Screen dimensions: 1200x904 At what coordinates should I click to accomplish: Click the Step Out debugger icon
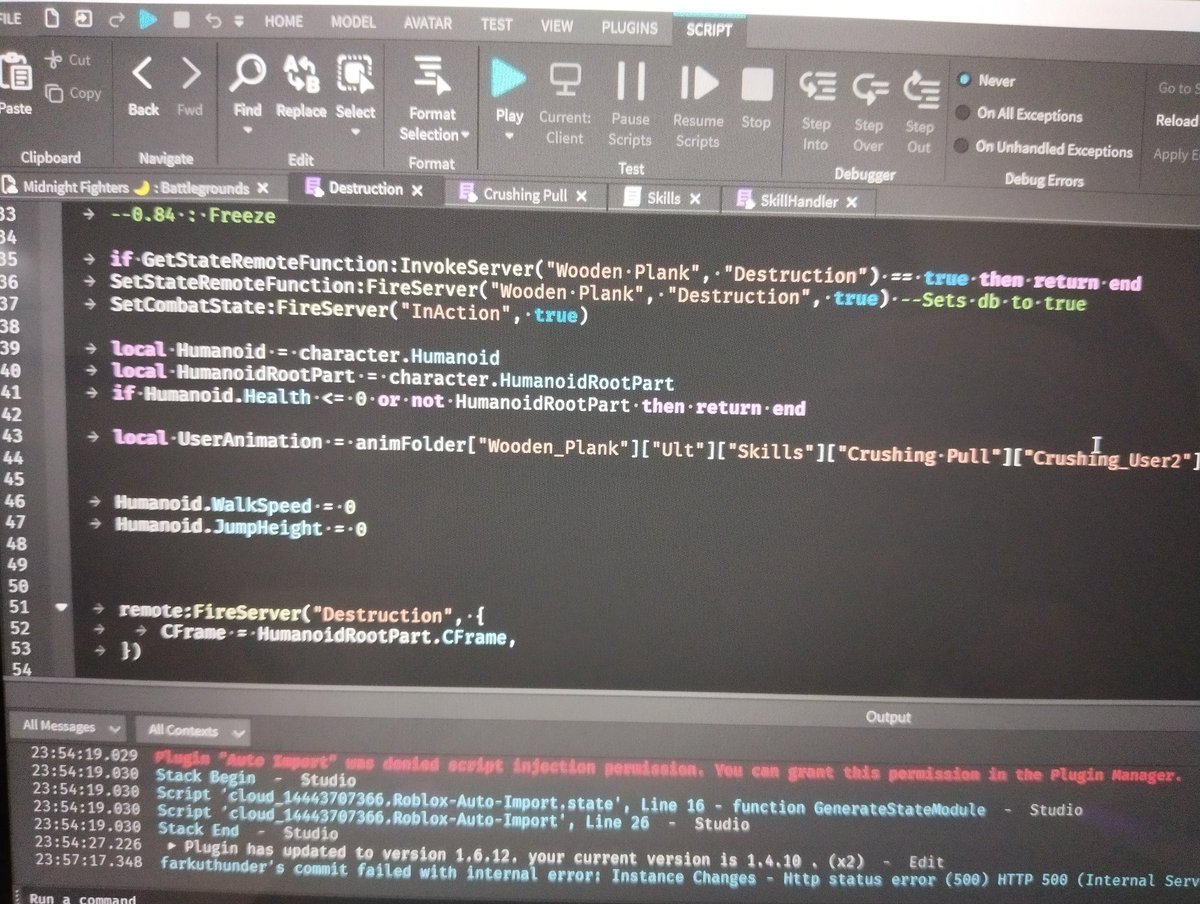coord(919,91)
